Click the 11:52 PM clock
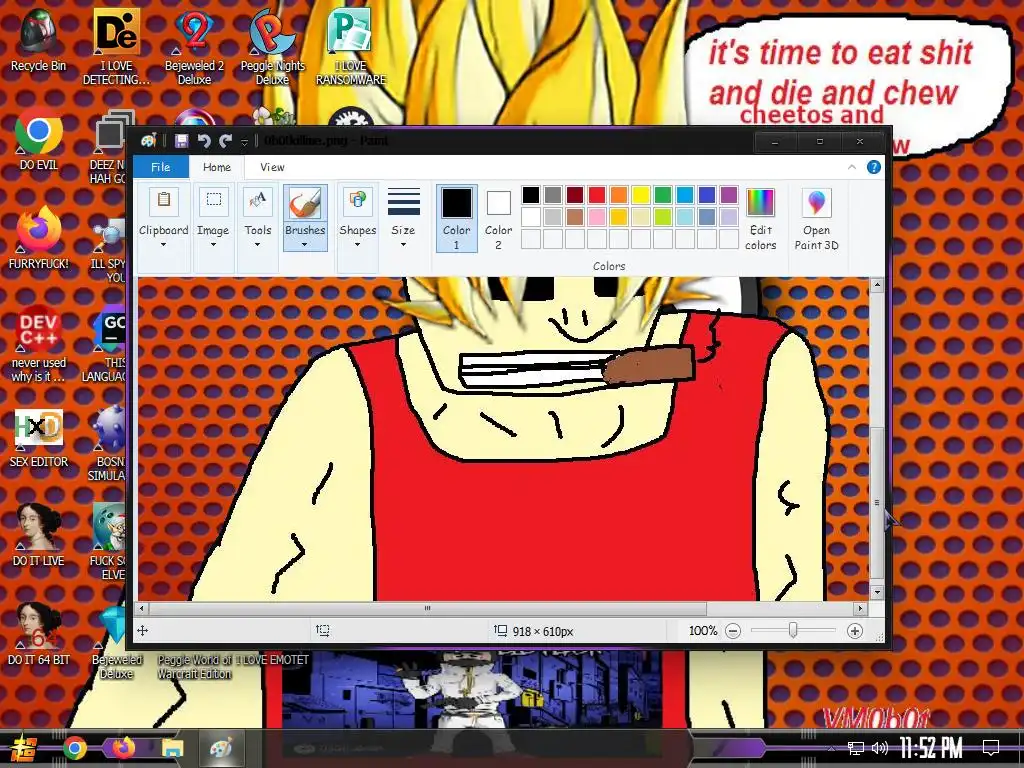The height and width of the screenshot is (768, 1024). tap(931, 748)
